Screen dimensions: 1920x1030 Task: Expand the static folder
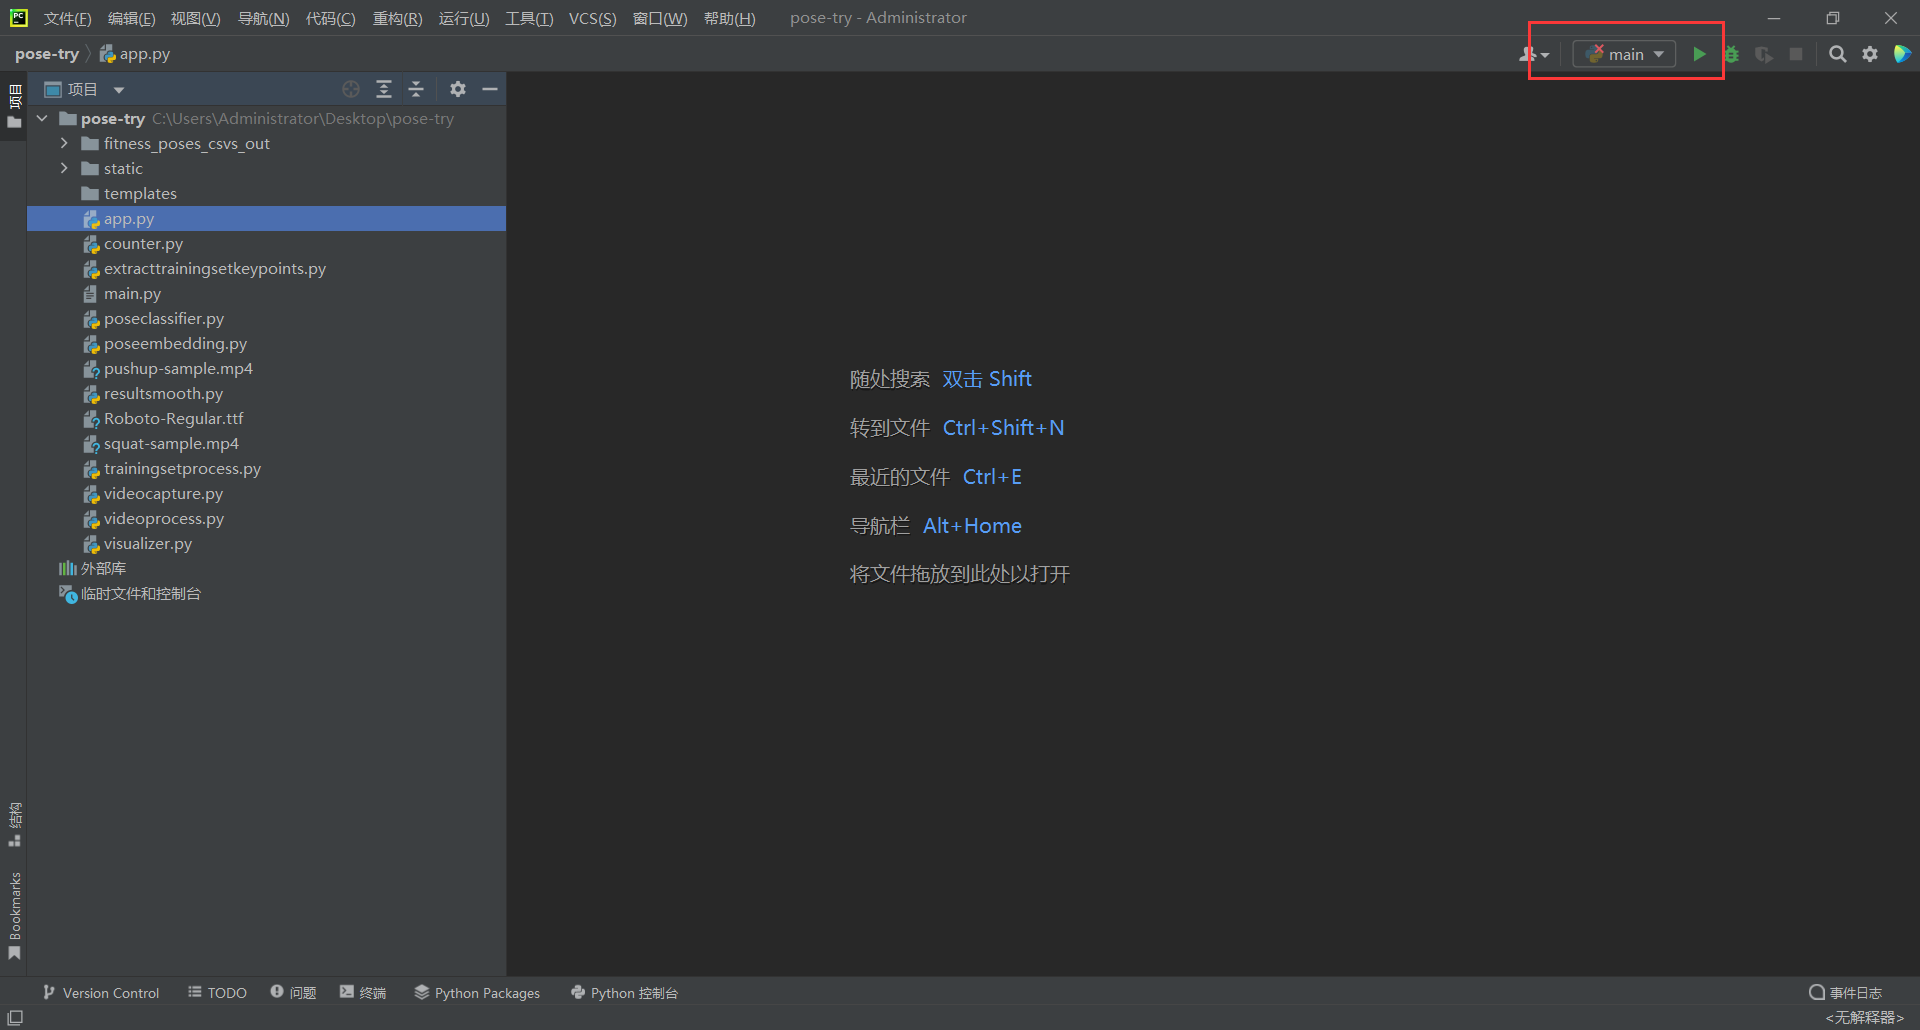tap(64, 168)
